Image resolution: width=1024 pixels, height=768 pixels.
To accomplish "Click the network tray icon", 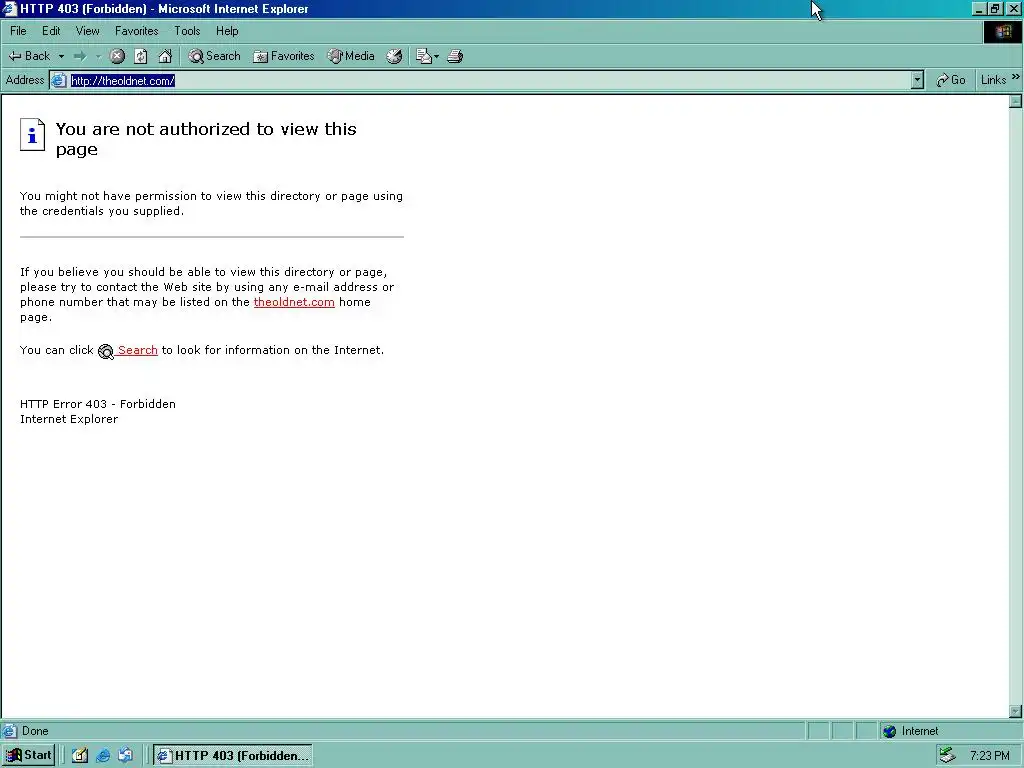I will click(947, 756).
